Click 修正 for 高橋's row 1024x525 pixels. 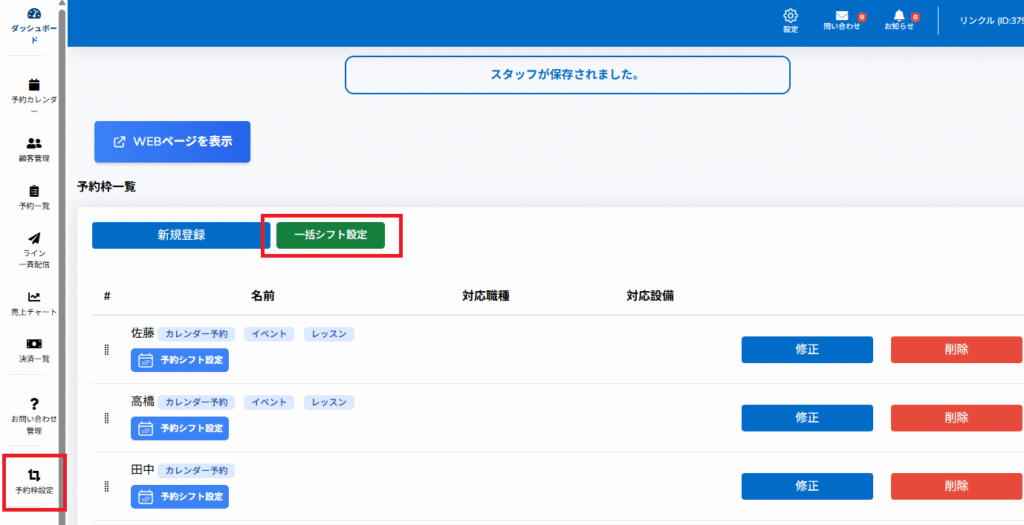click(x=806, y=418)
